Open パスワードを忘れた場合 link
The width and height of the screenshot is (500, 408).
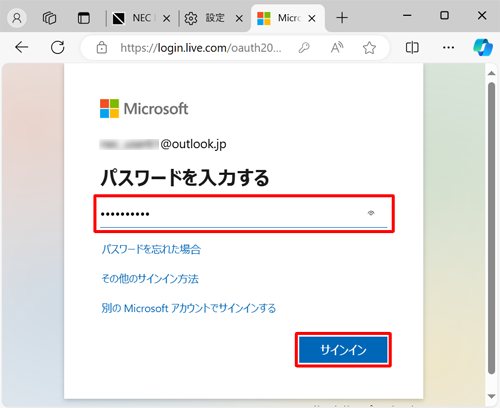point(151,249)
